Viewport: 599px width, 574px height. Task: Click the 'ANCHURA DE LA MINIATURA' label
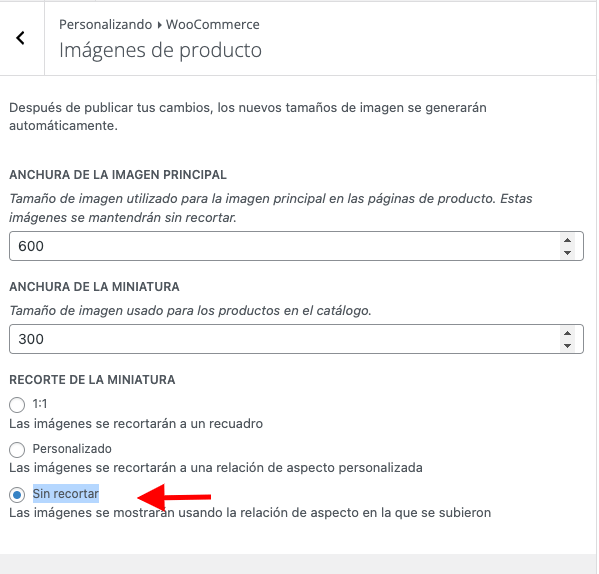click(94, 286)
